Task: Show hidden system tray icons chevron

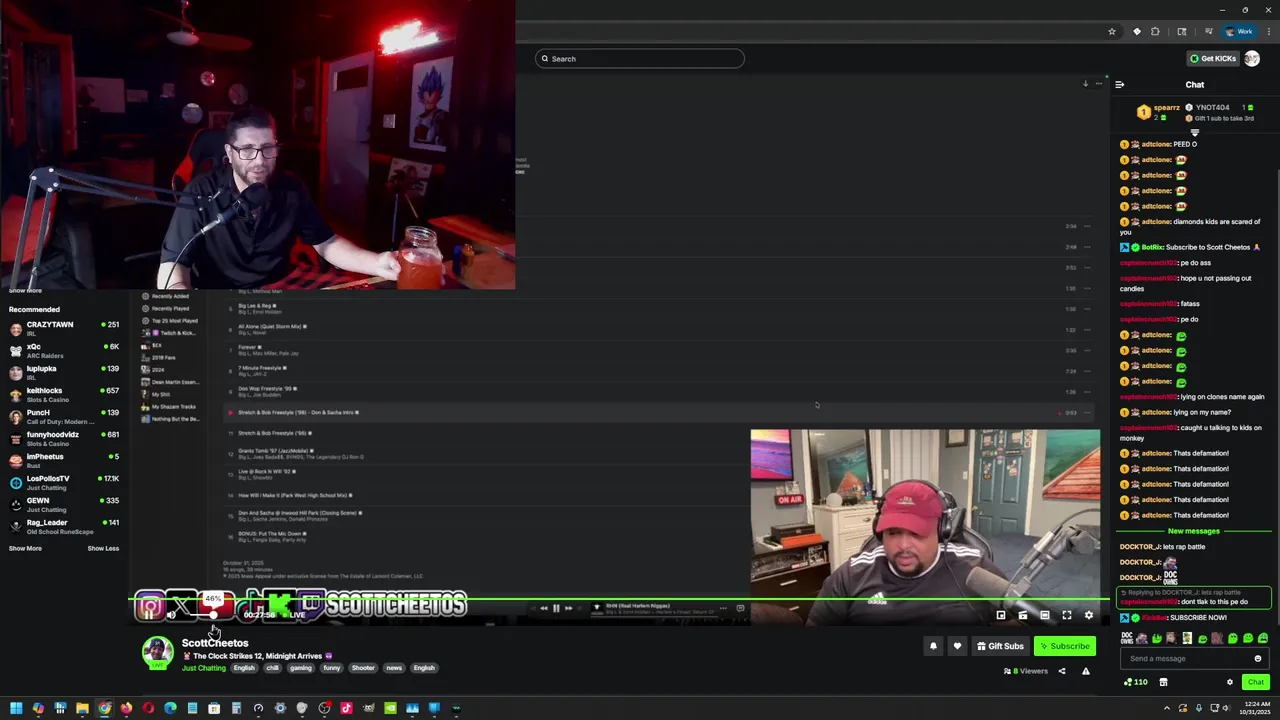Action: (1167, 708)
